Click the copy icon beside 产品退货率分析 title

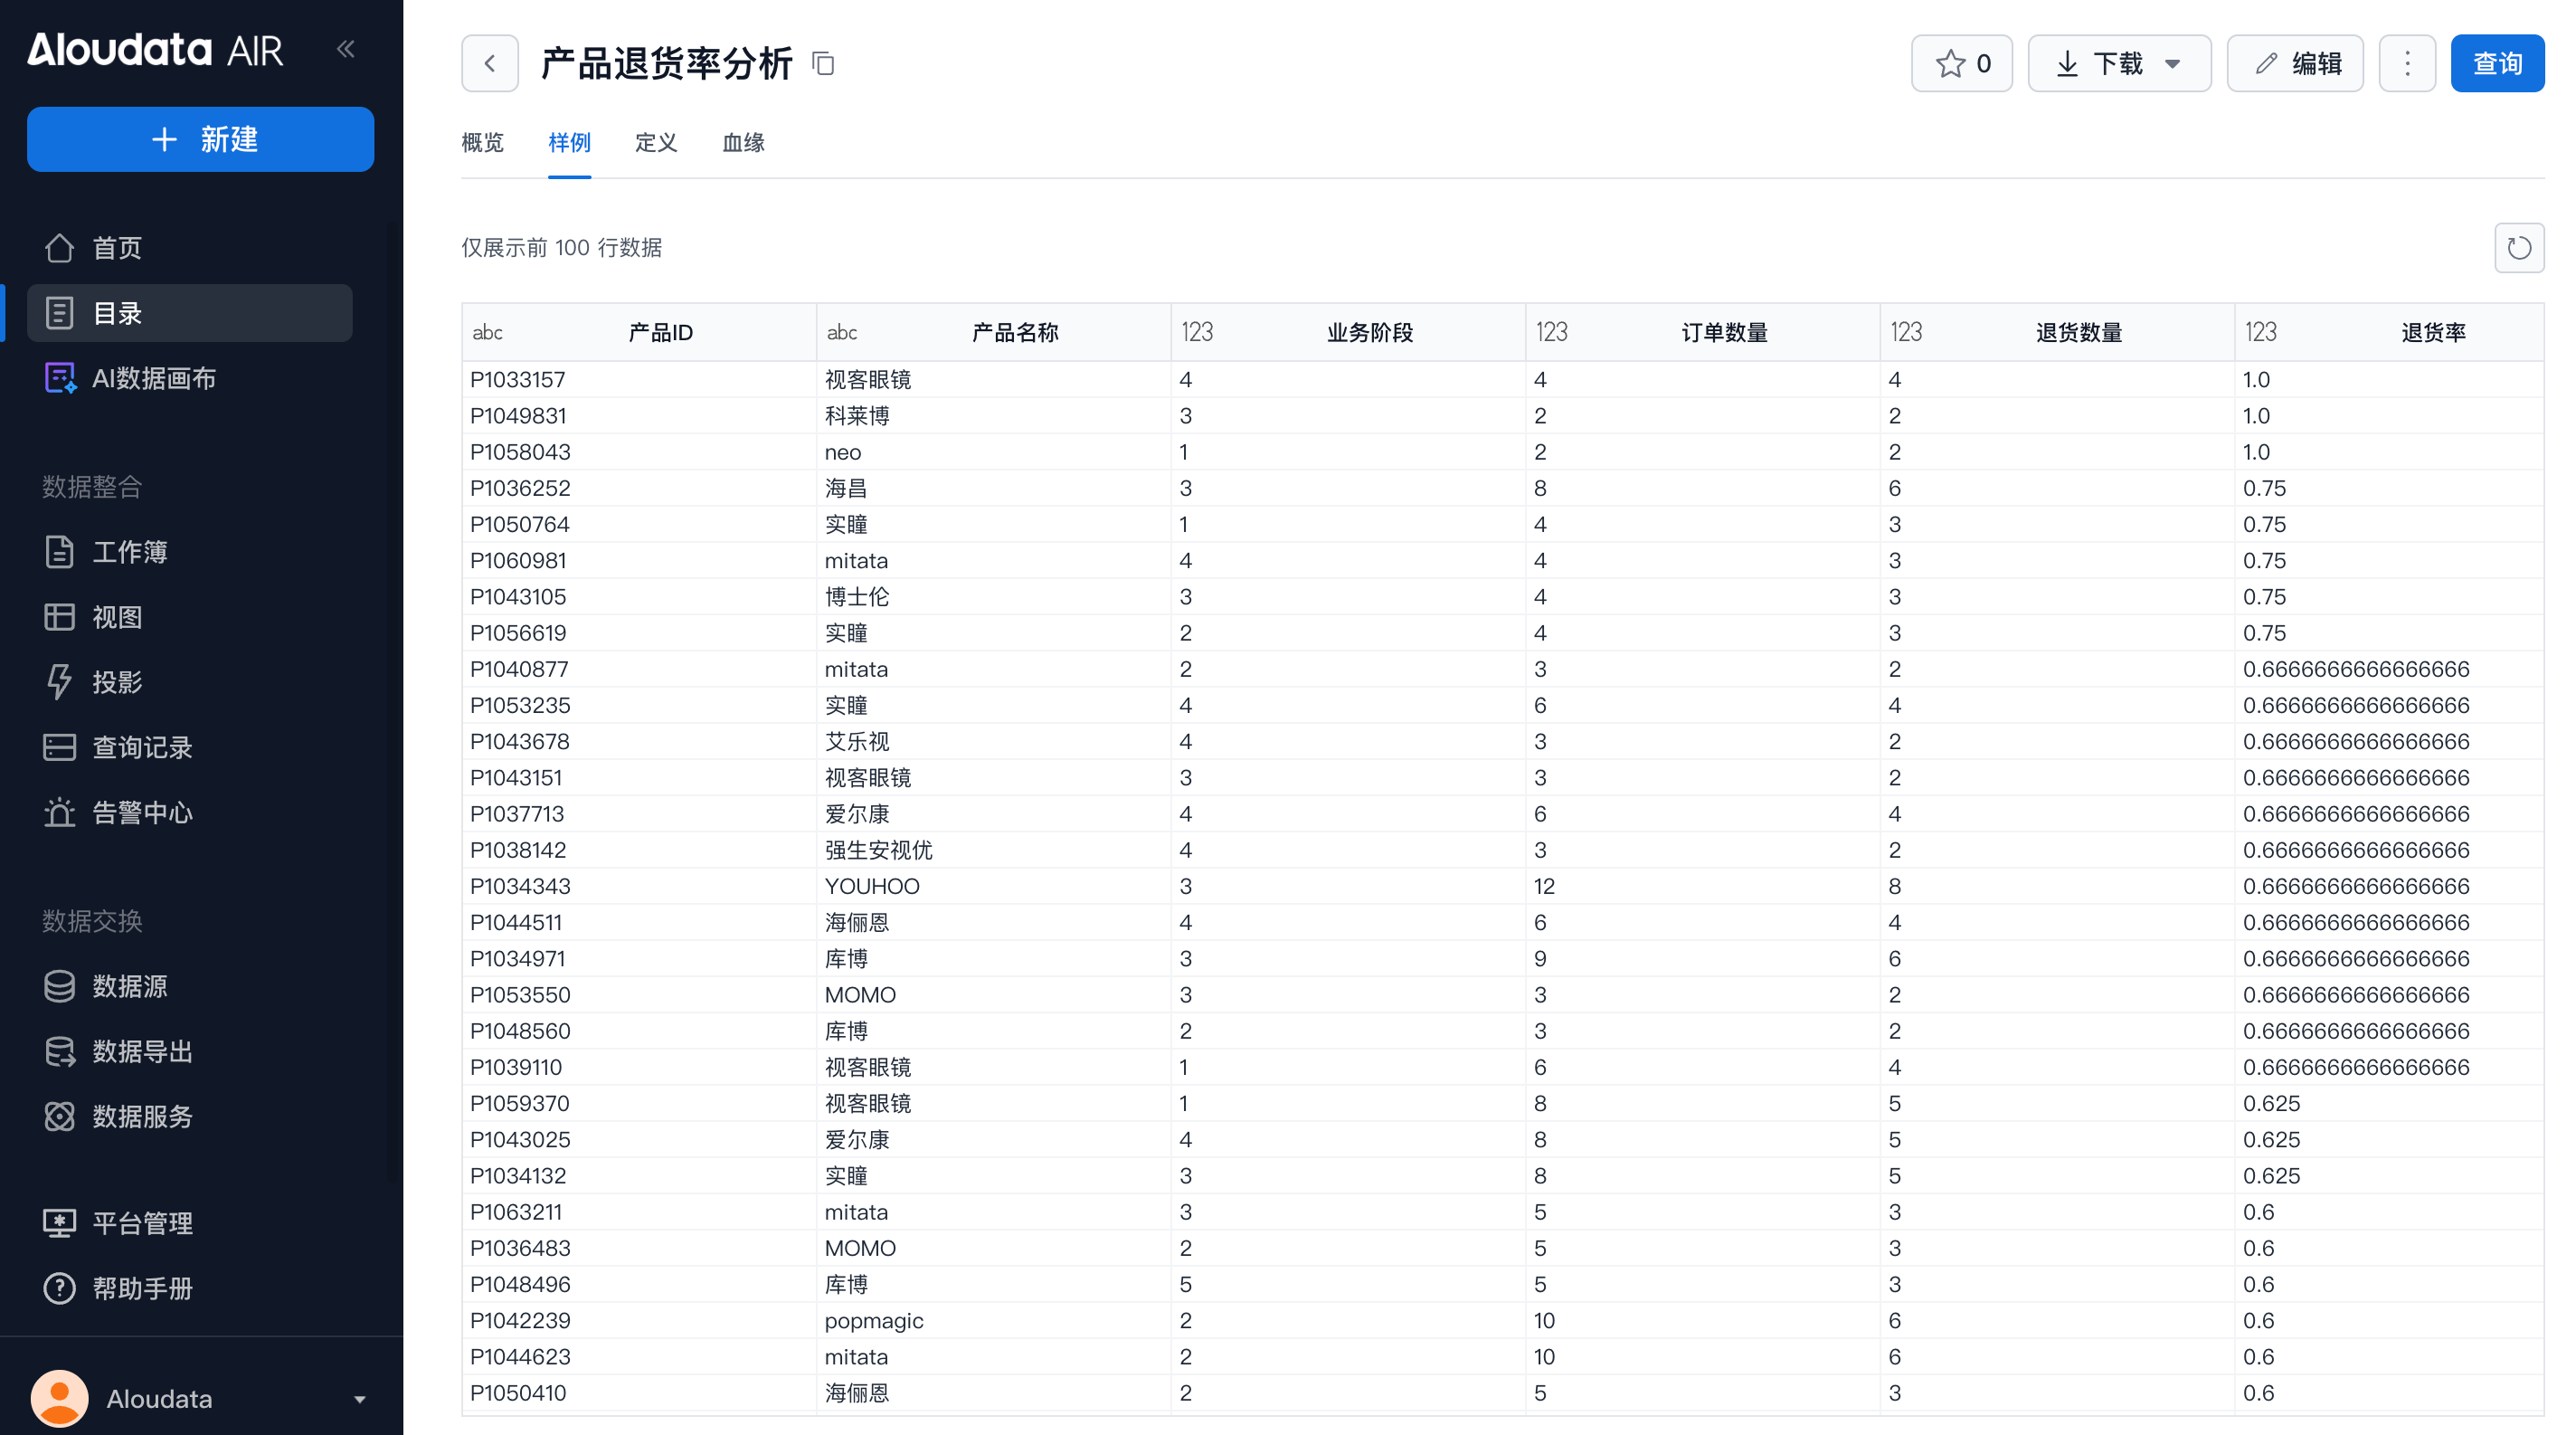(823, 64)
